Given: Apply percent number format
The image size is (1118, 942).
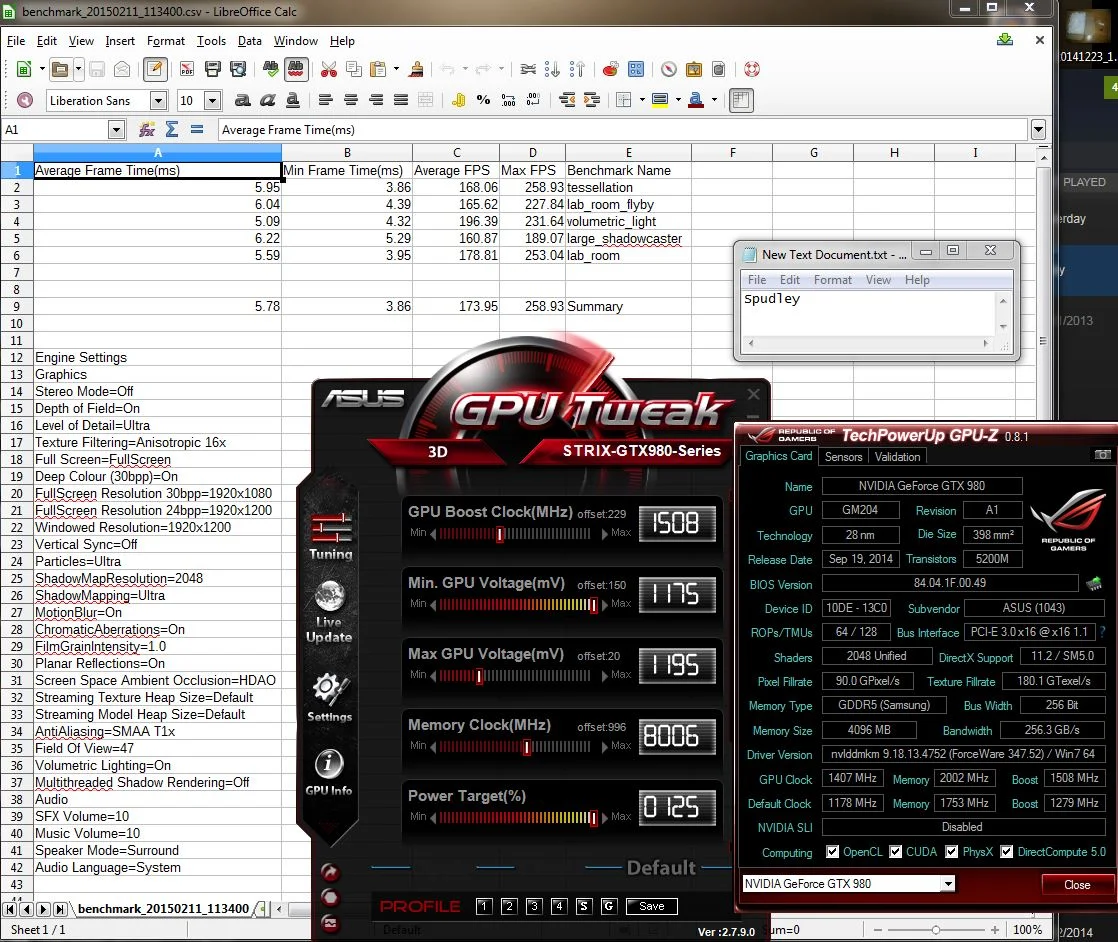Looking at the screenshot, I should tap(483, 101).
